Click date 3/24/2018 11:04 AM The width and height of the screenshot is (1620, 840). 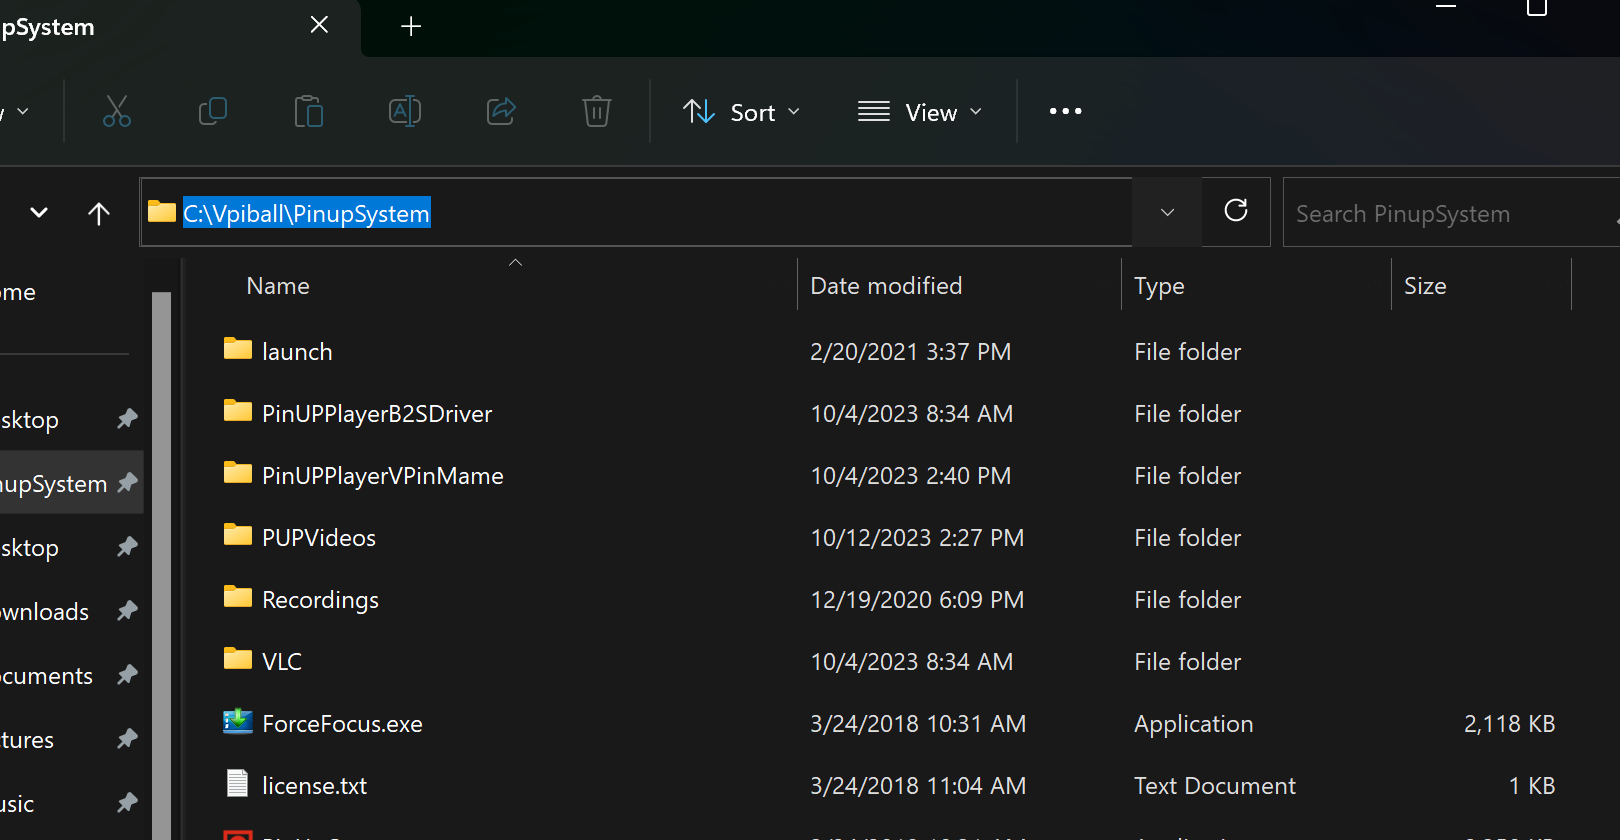918,786
